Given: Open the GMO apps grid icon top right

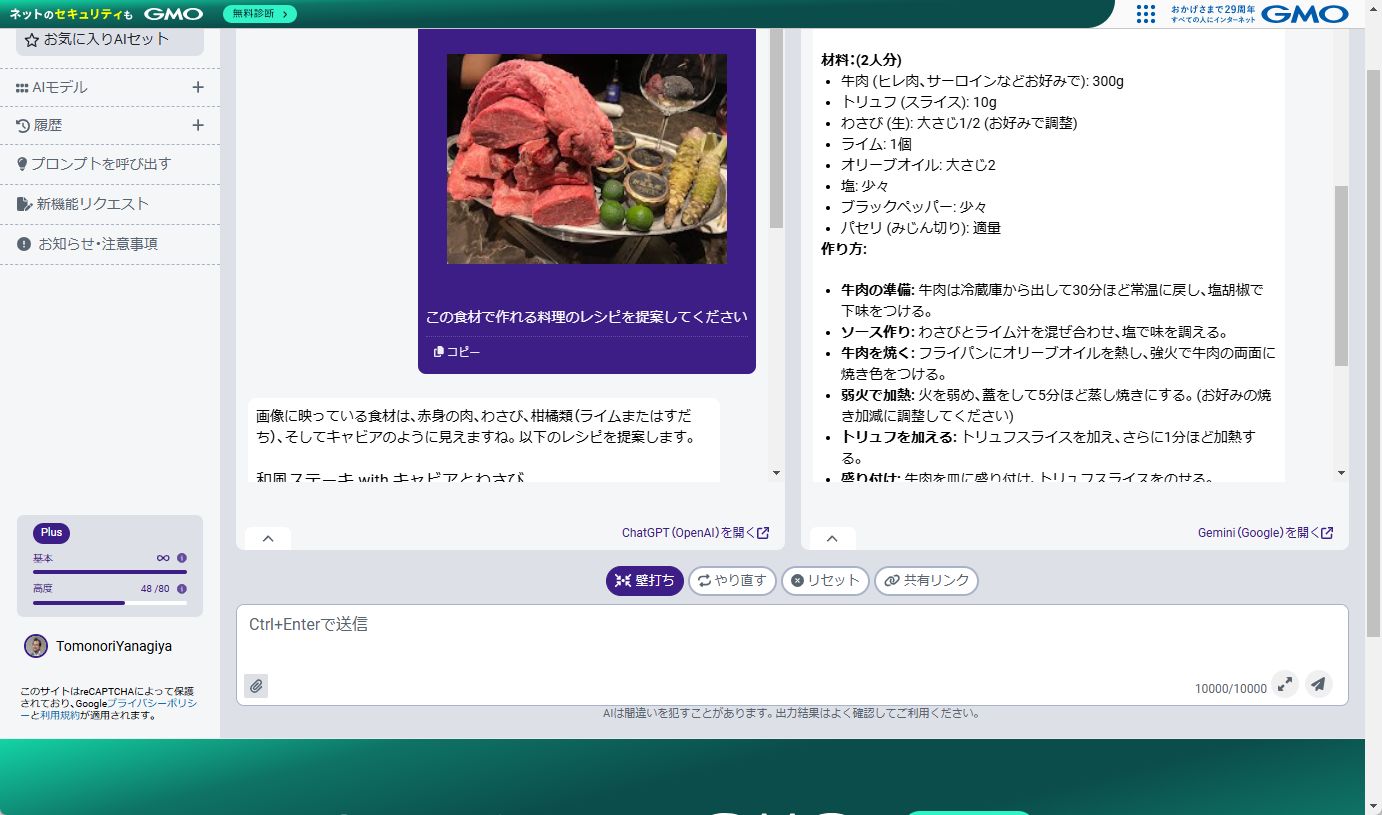Looking at the screenshot, I should pyautogui.click(x=1145, y=14).
